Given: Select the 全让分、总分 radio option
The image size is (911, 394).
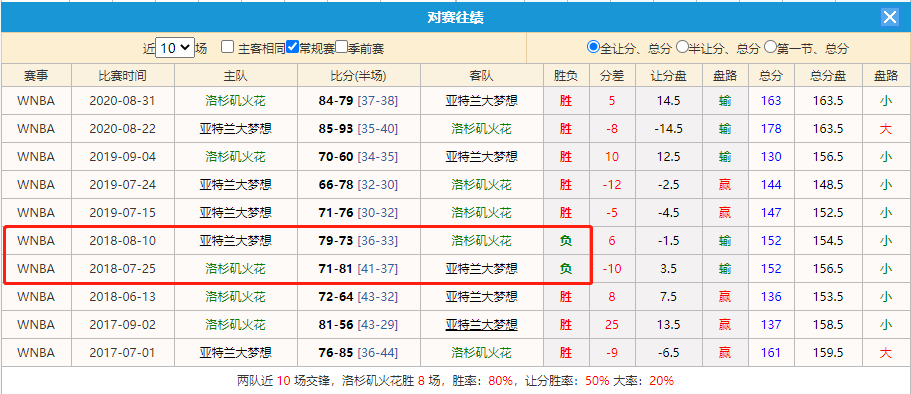Looking at the screenshot, I should [593, 46].
